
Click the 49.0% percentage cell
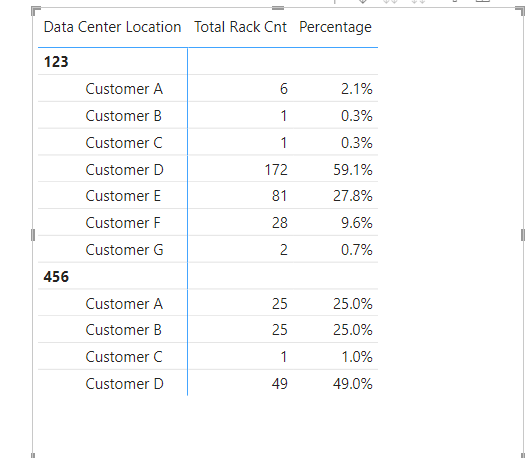pos(353,384)
